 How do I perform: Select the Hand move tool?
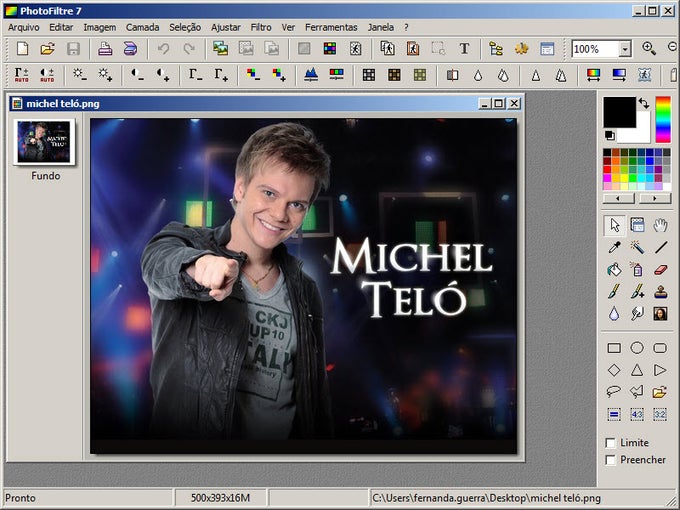click(660, 225)
